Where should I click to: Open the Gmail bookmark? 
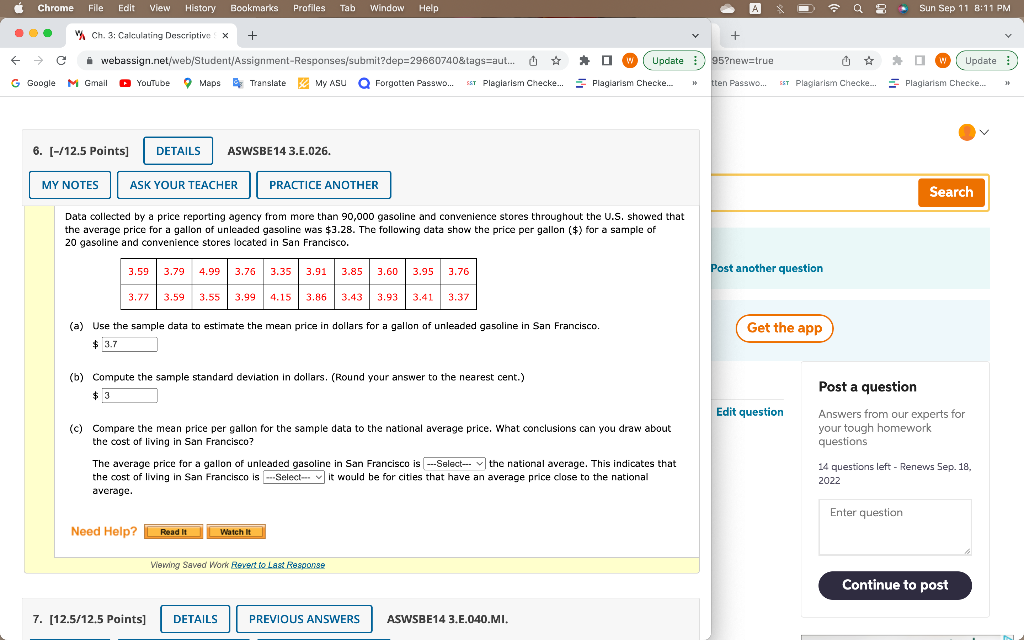(84, 83)
